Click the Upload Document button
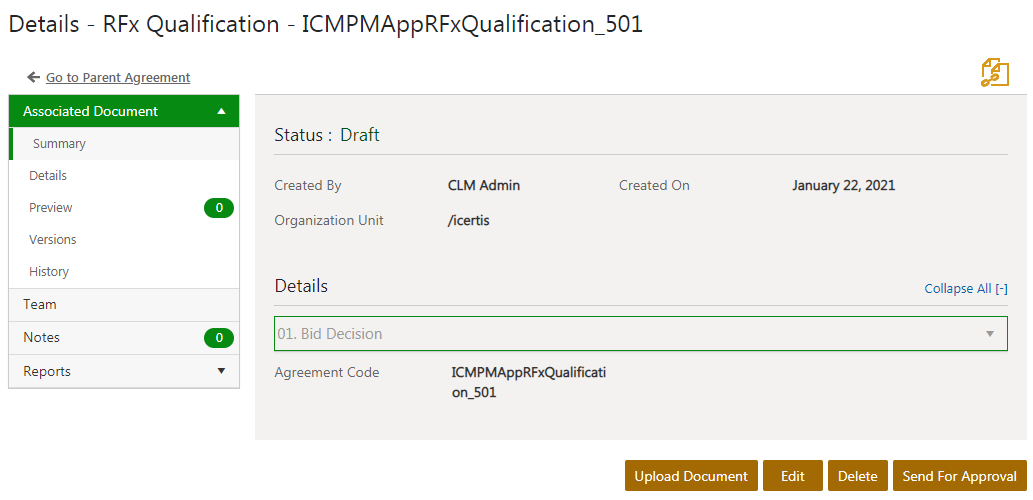Image resolution: width=1033 pixels, height=500 pixels. [x=691, y=476]
